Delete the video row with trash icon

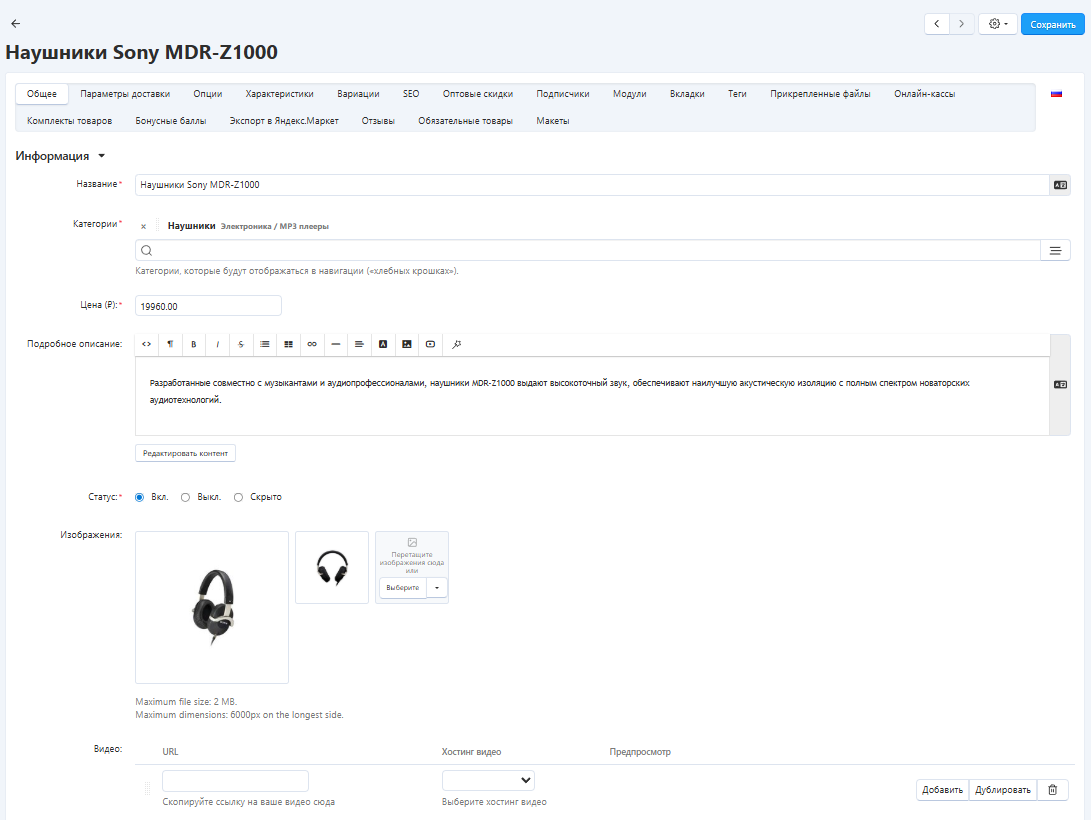click(1052, 790)
